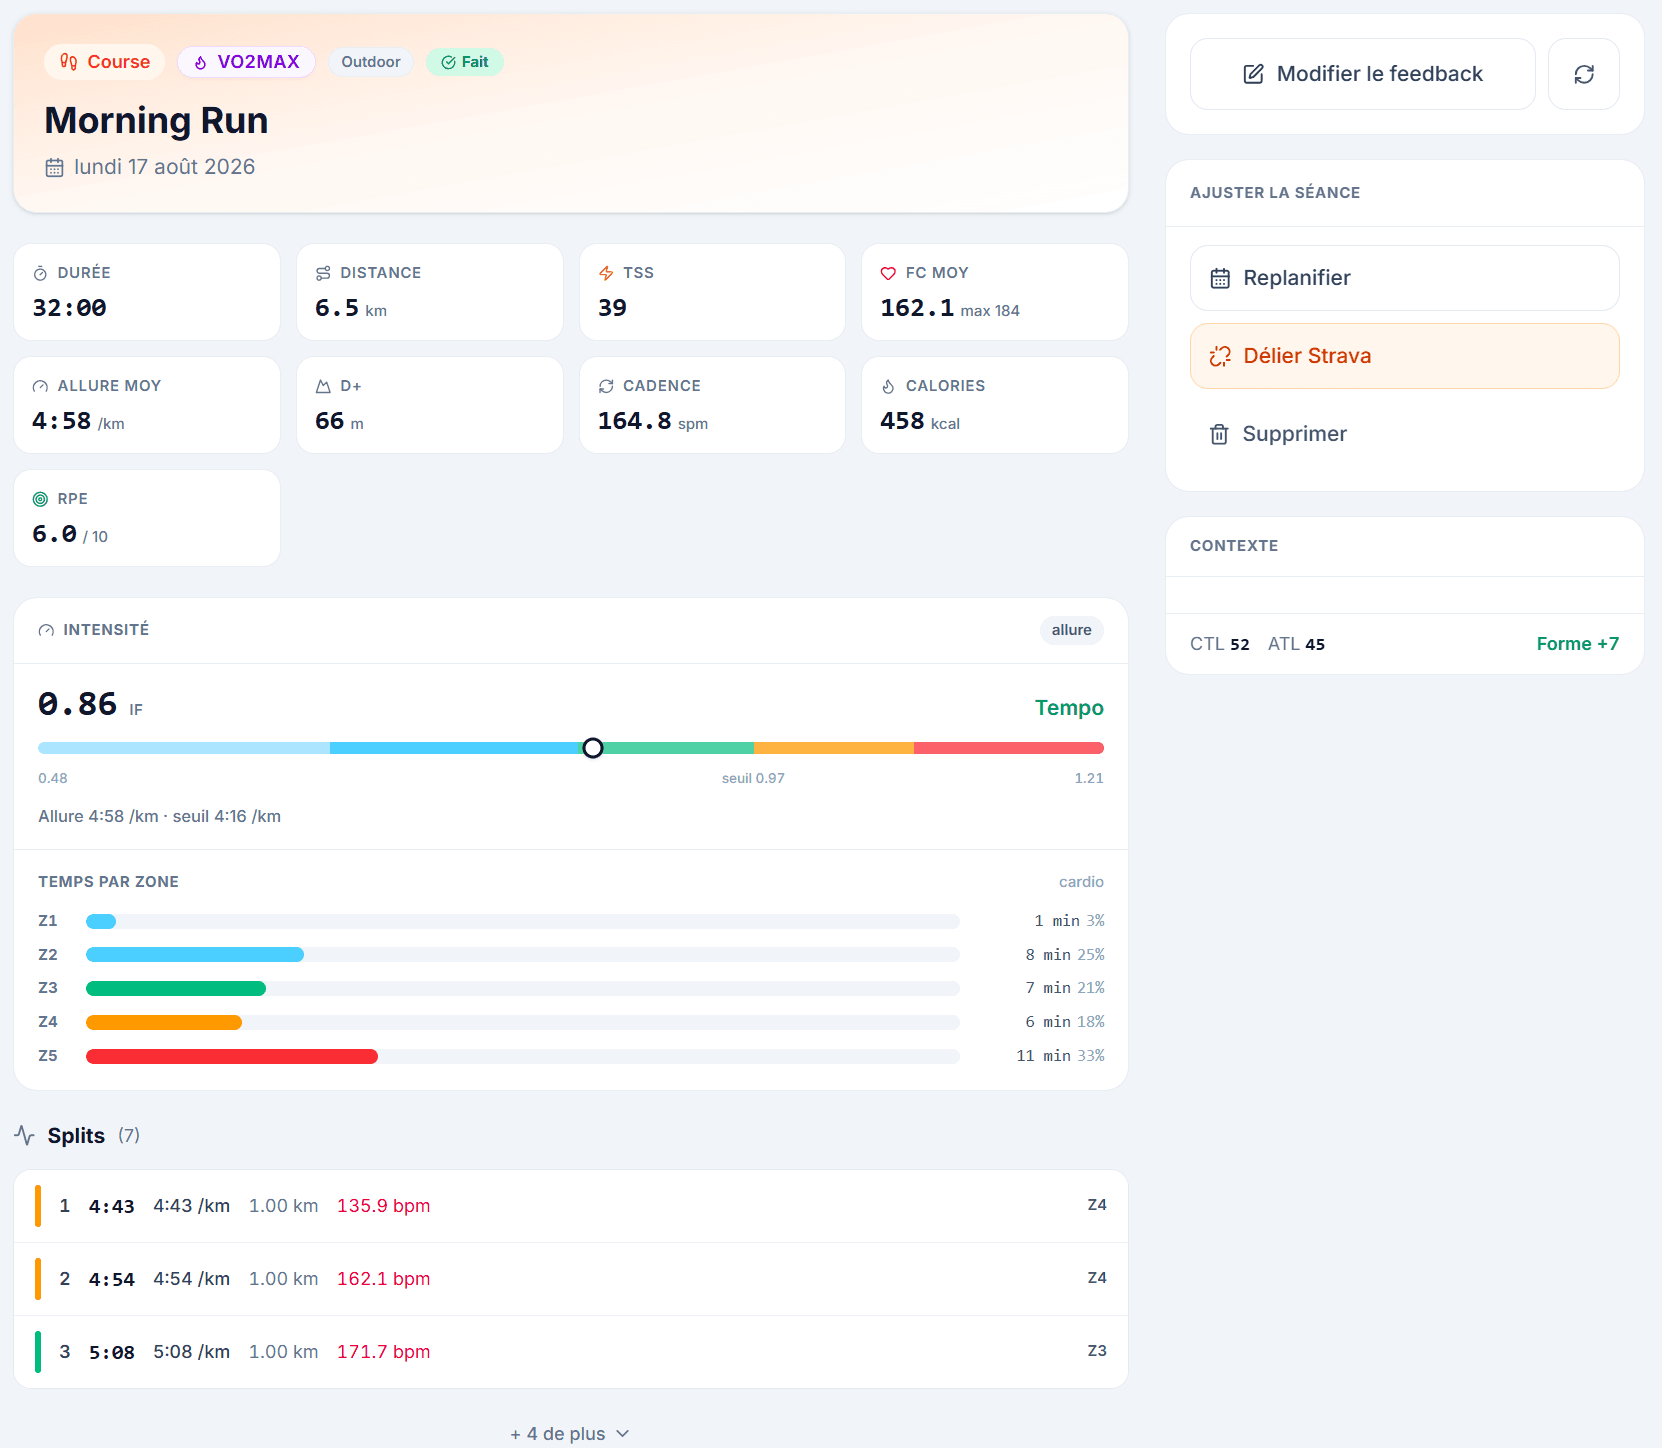1662x1448 pixels.
Task: Click the Fait status badge
Action: [x=465, y=62]
